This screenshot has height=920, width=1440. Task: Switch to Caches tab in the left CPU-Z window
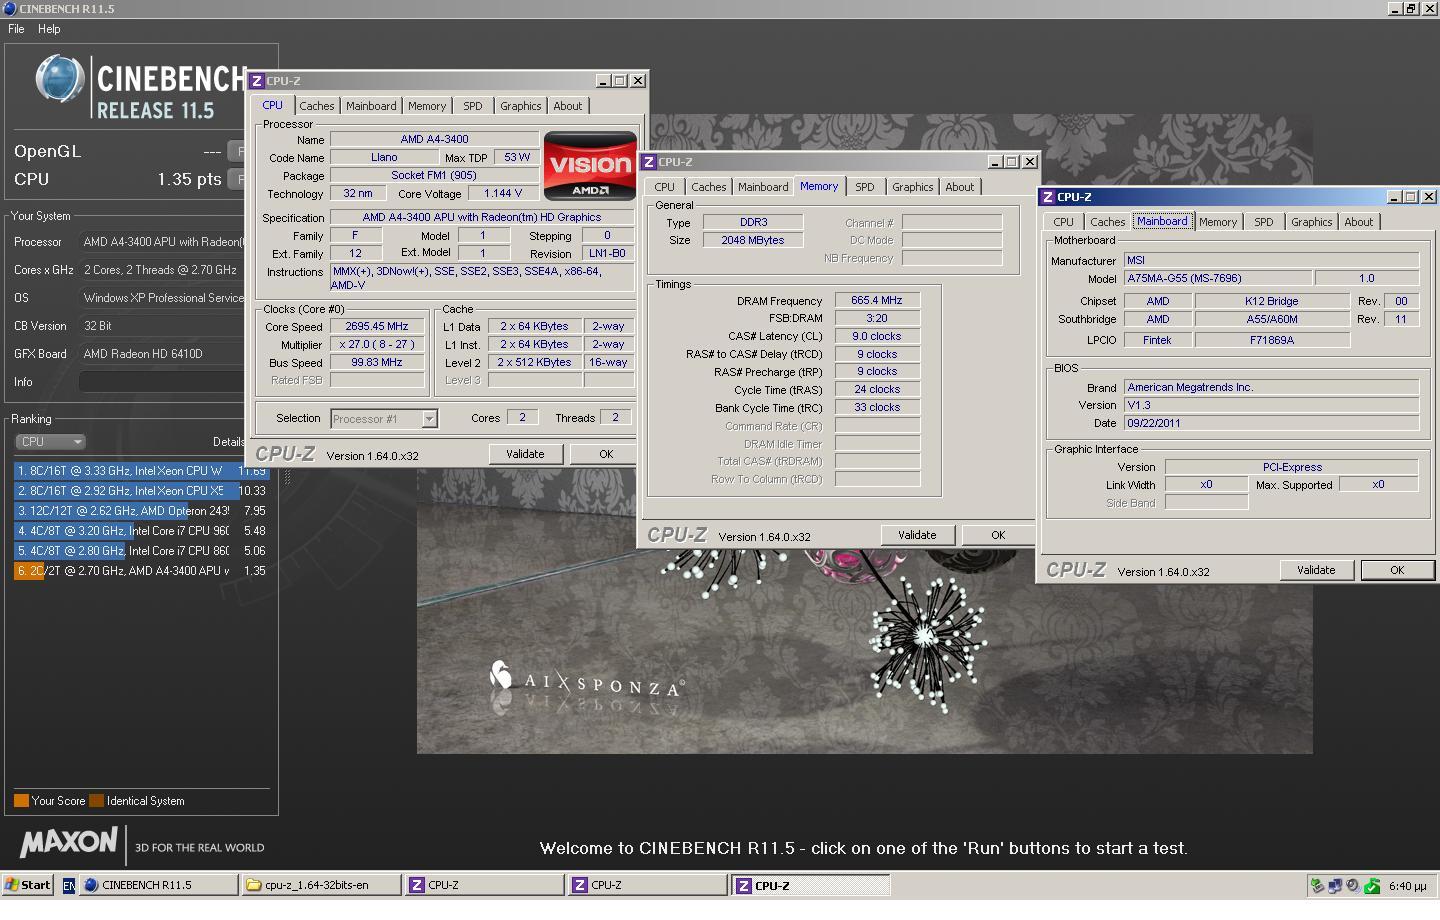click(316, 106)
